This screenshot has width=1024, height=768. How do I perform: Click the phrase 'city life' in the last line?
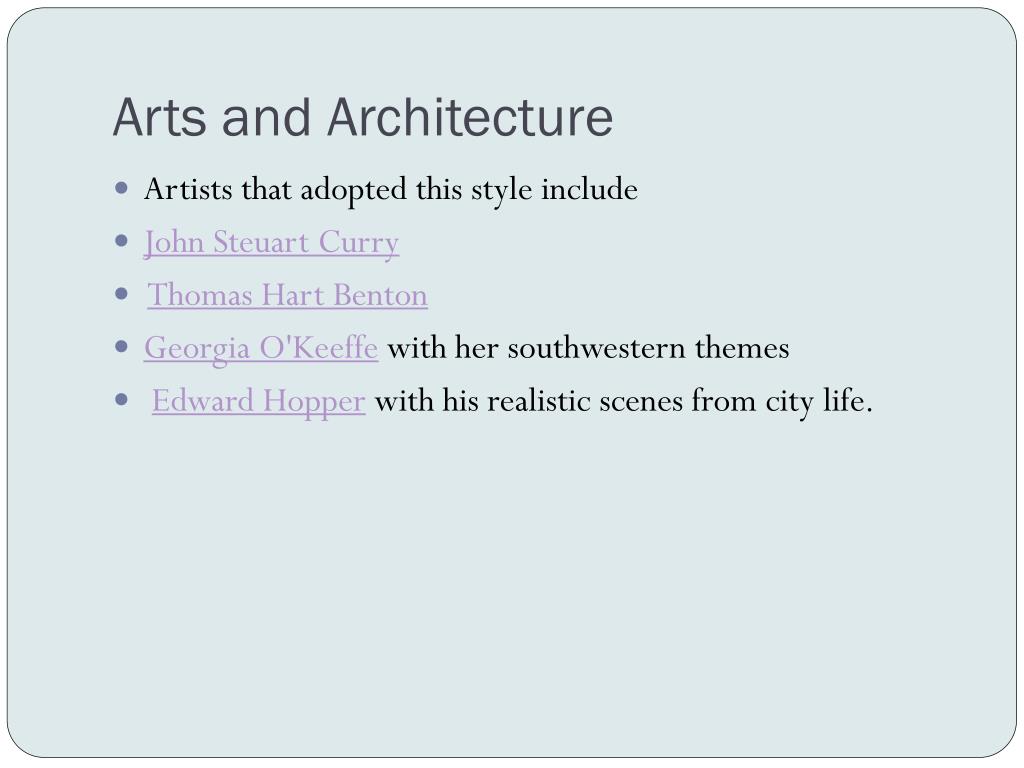tap(814, 401)
